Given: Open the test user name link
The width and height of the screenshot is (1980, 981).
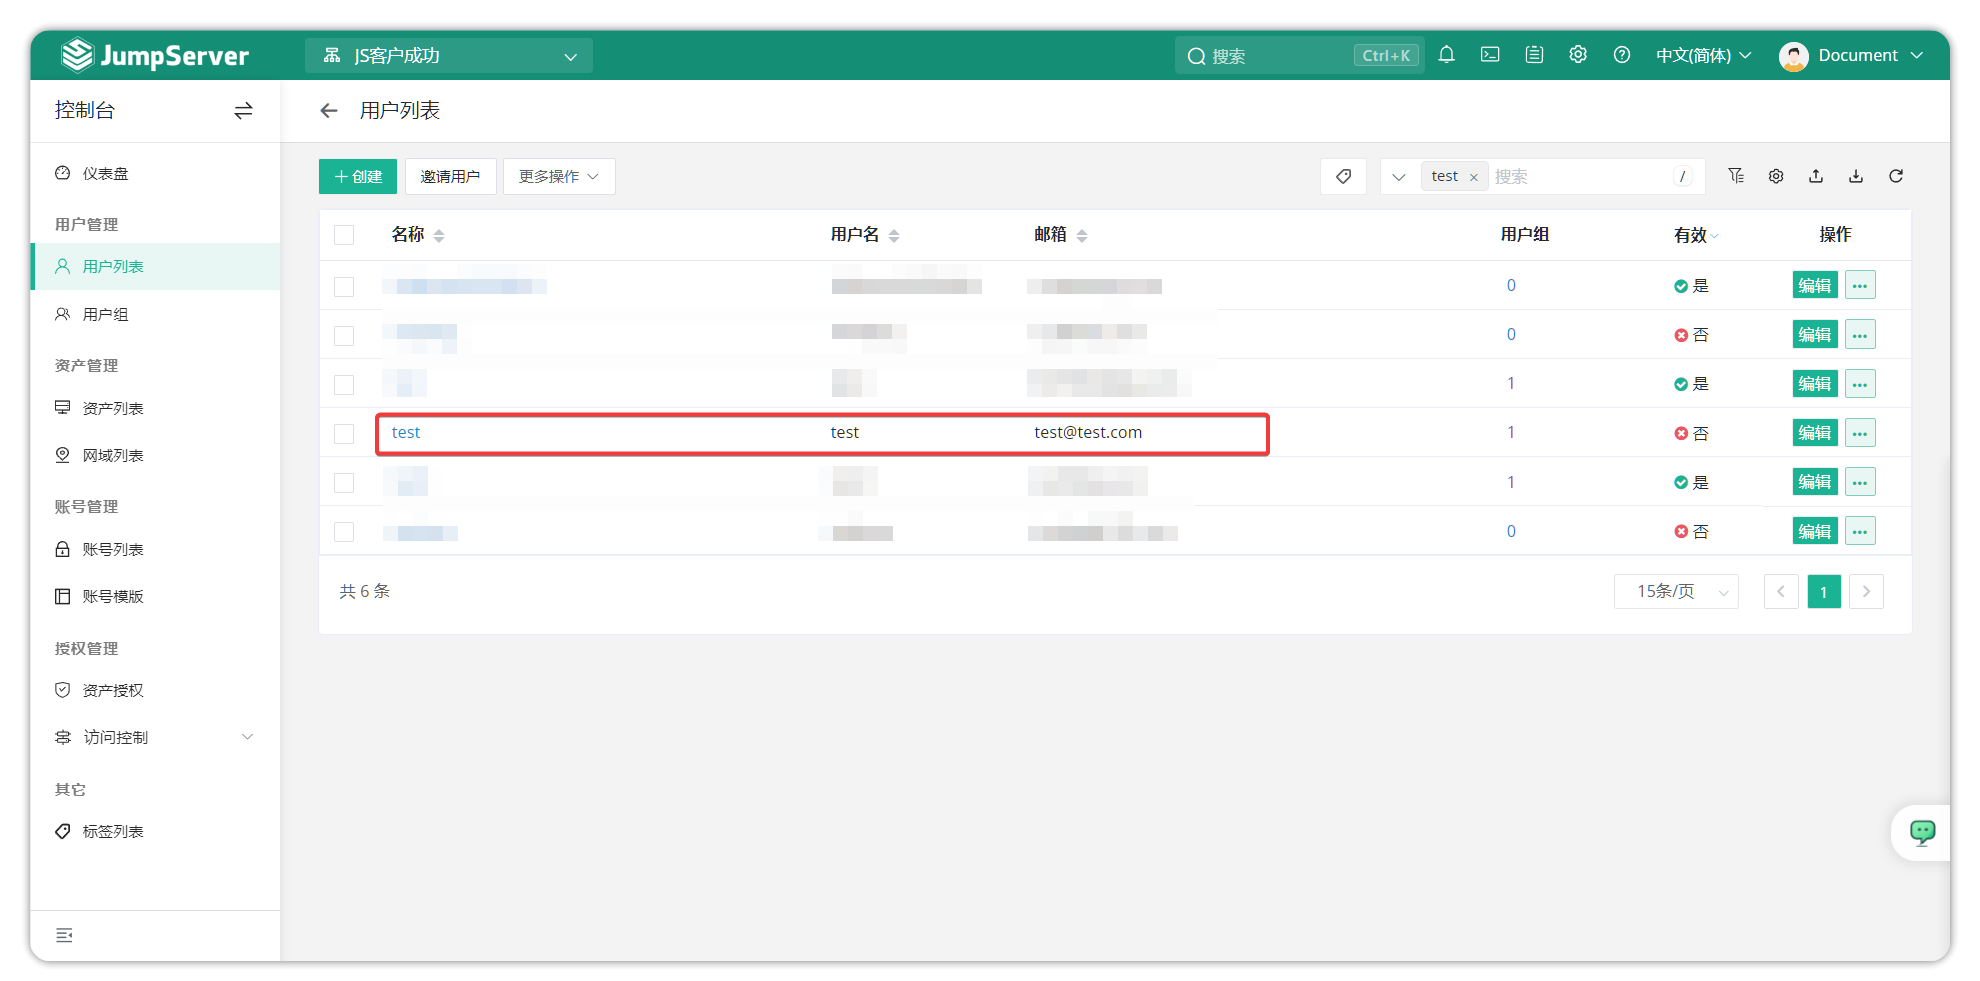Looking at the screenshot, I should point(406,432).
